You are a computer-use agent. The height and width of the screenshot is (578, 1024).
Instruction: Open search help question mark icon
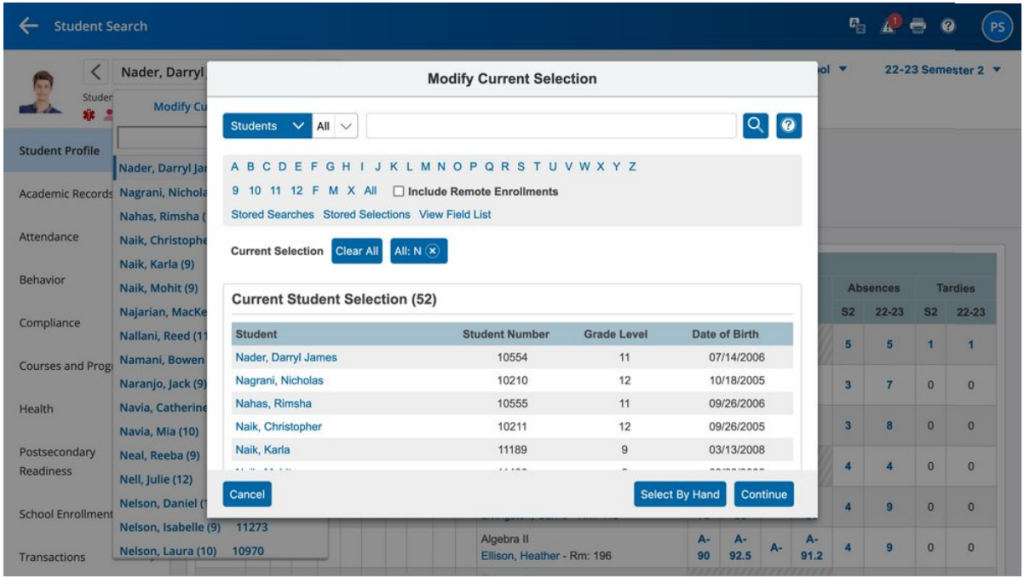pyautogui.click(x=789, y=125)
